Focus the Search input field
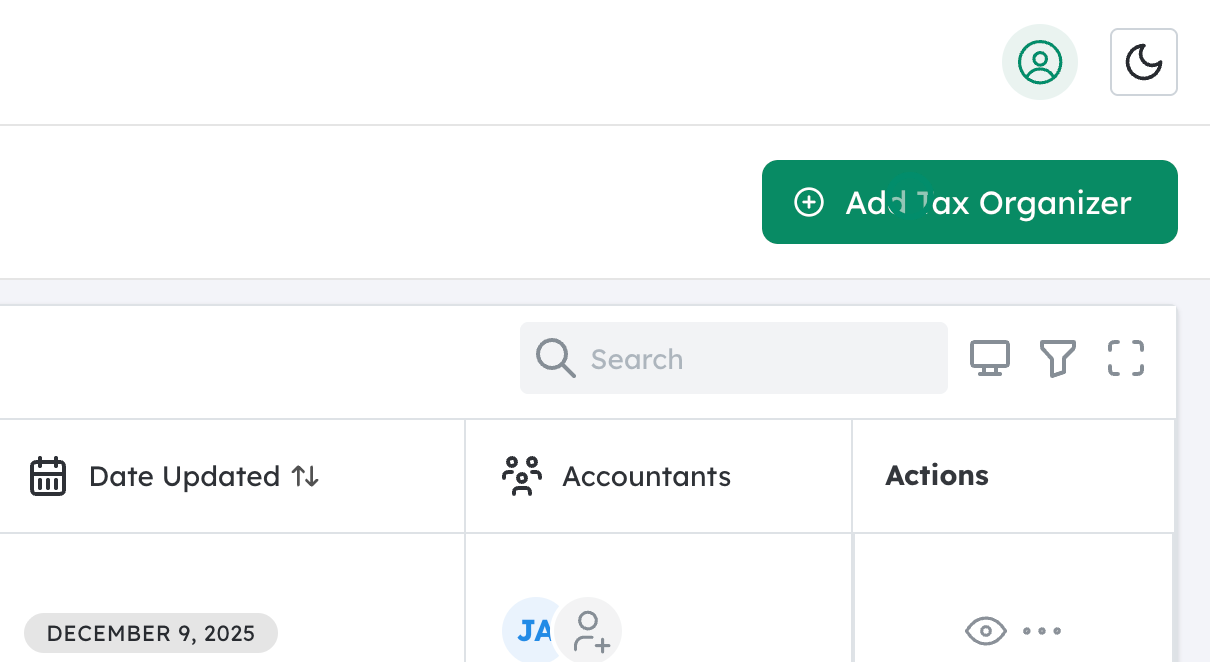Image resolution: width=1210 pixels, height=662 pixels. (760, 358)
